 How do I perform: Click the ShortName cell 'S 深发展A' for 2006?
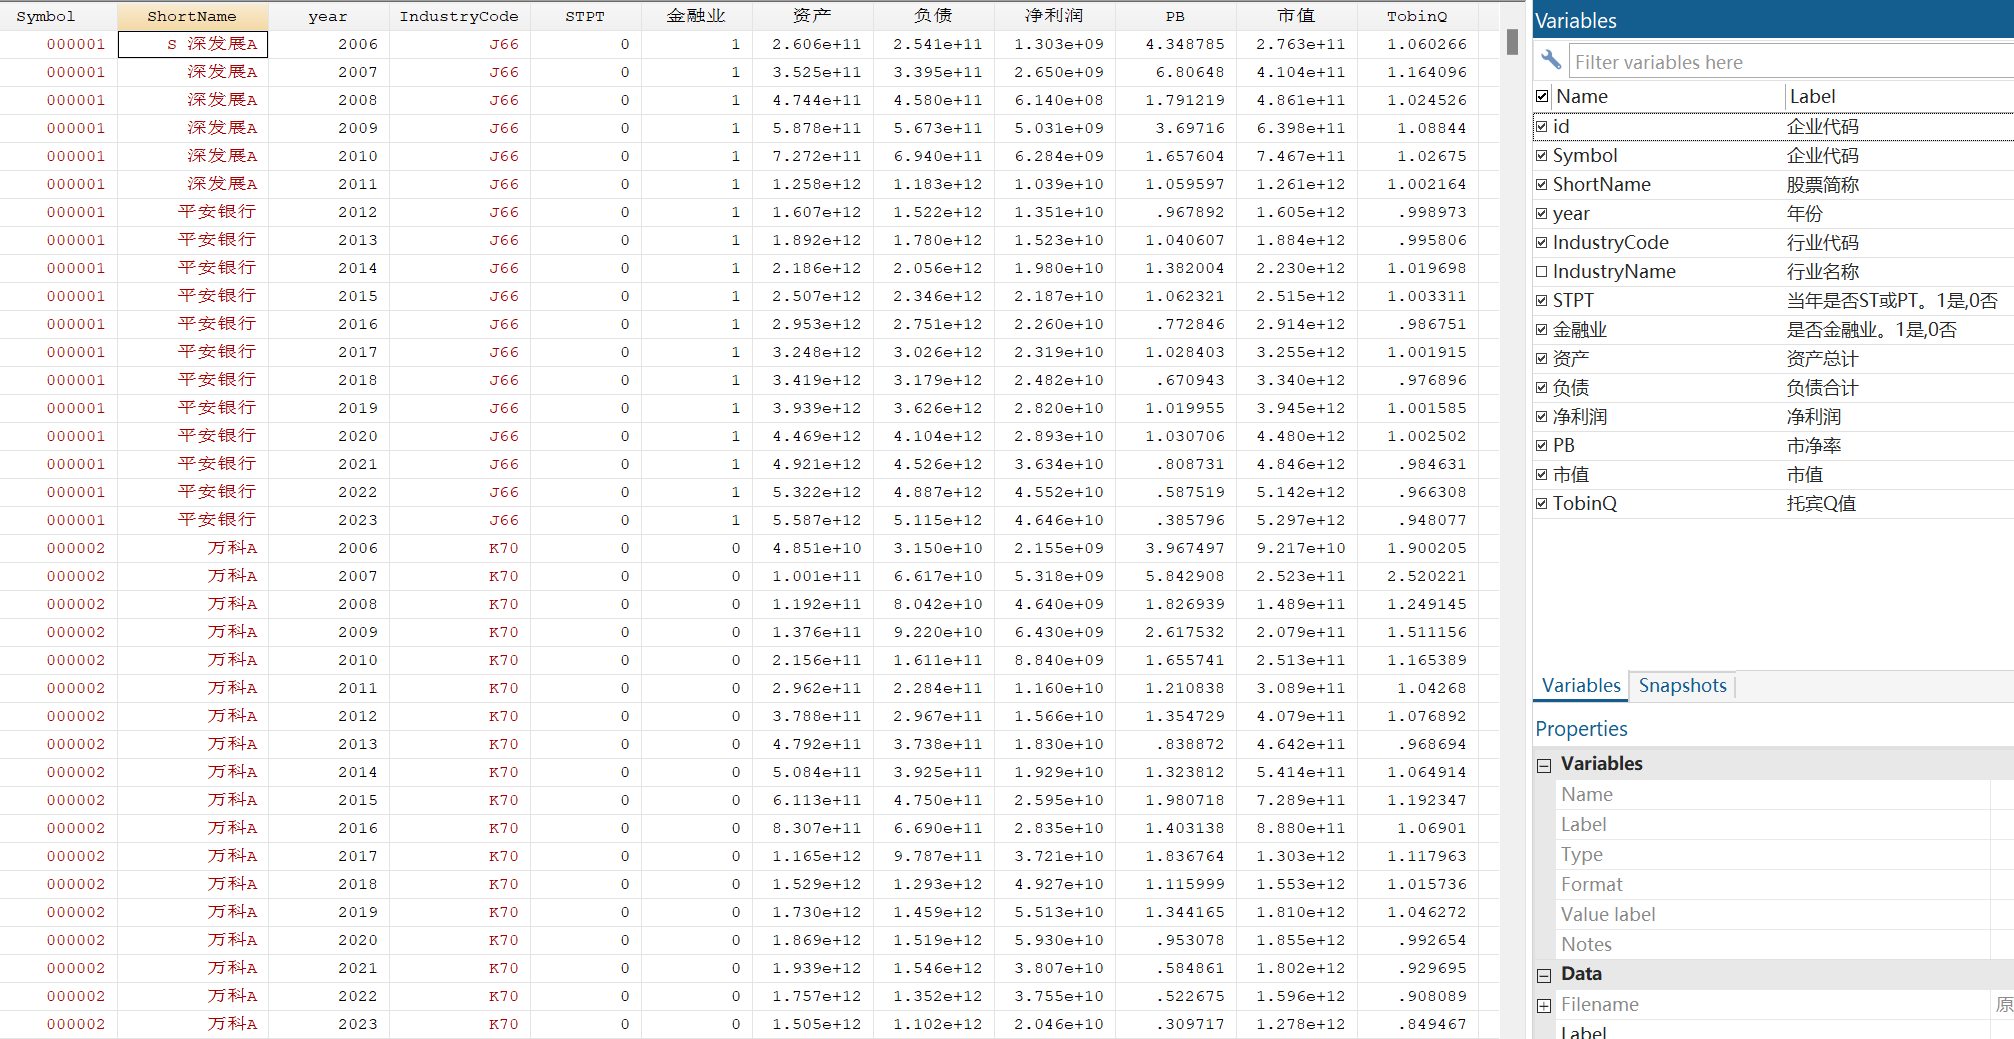pyautogui.click(x=193, y=44)
